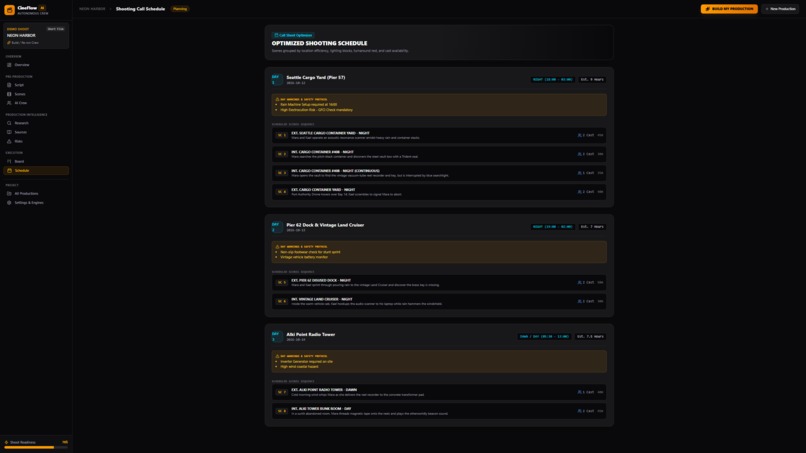The width and height of the screenshot is (806, 453).
Task: Click the All Productions folder icon
Action: 9,193
